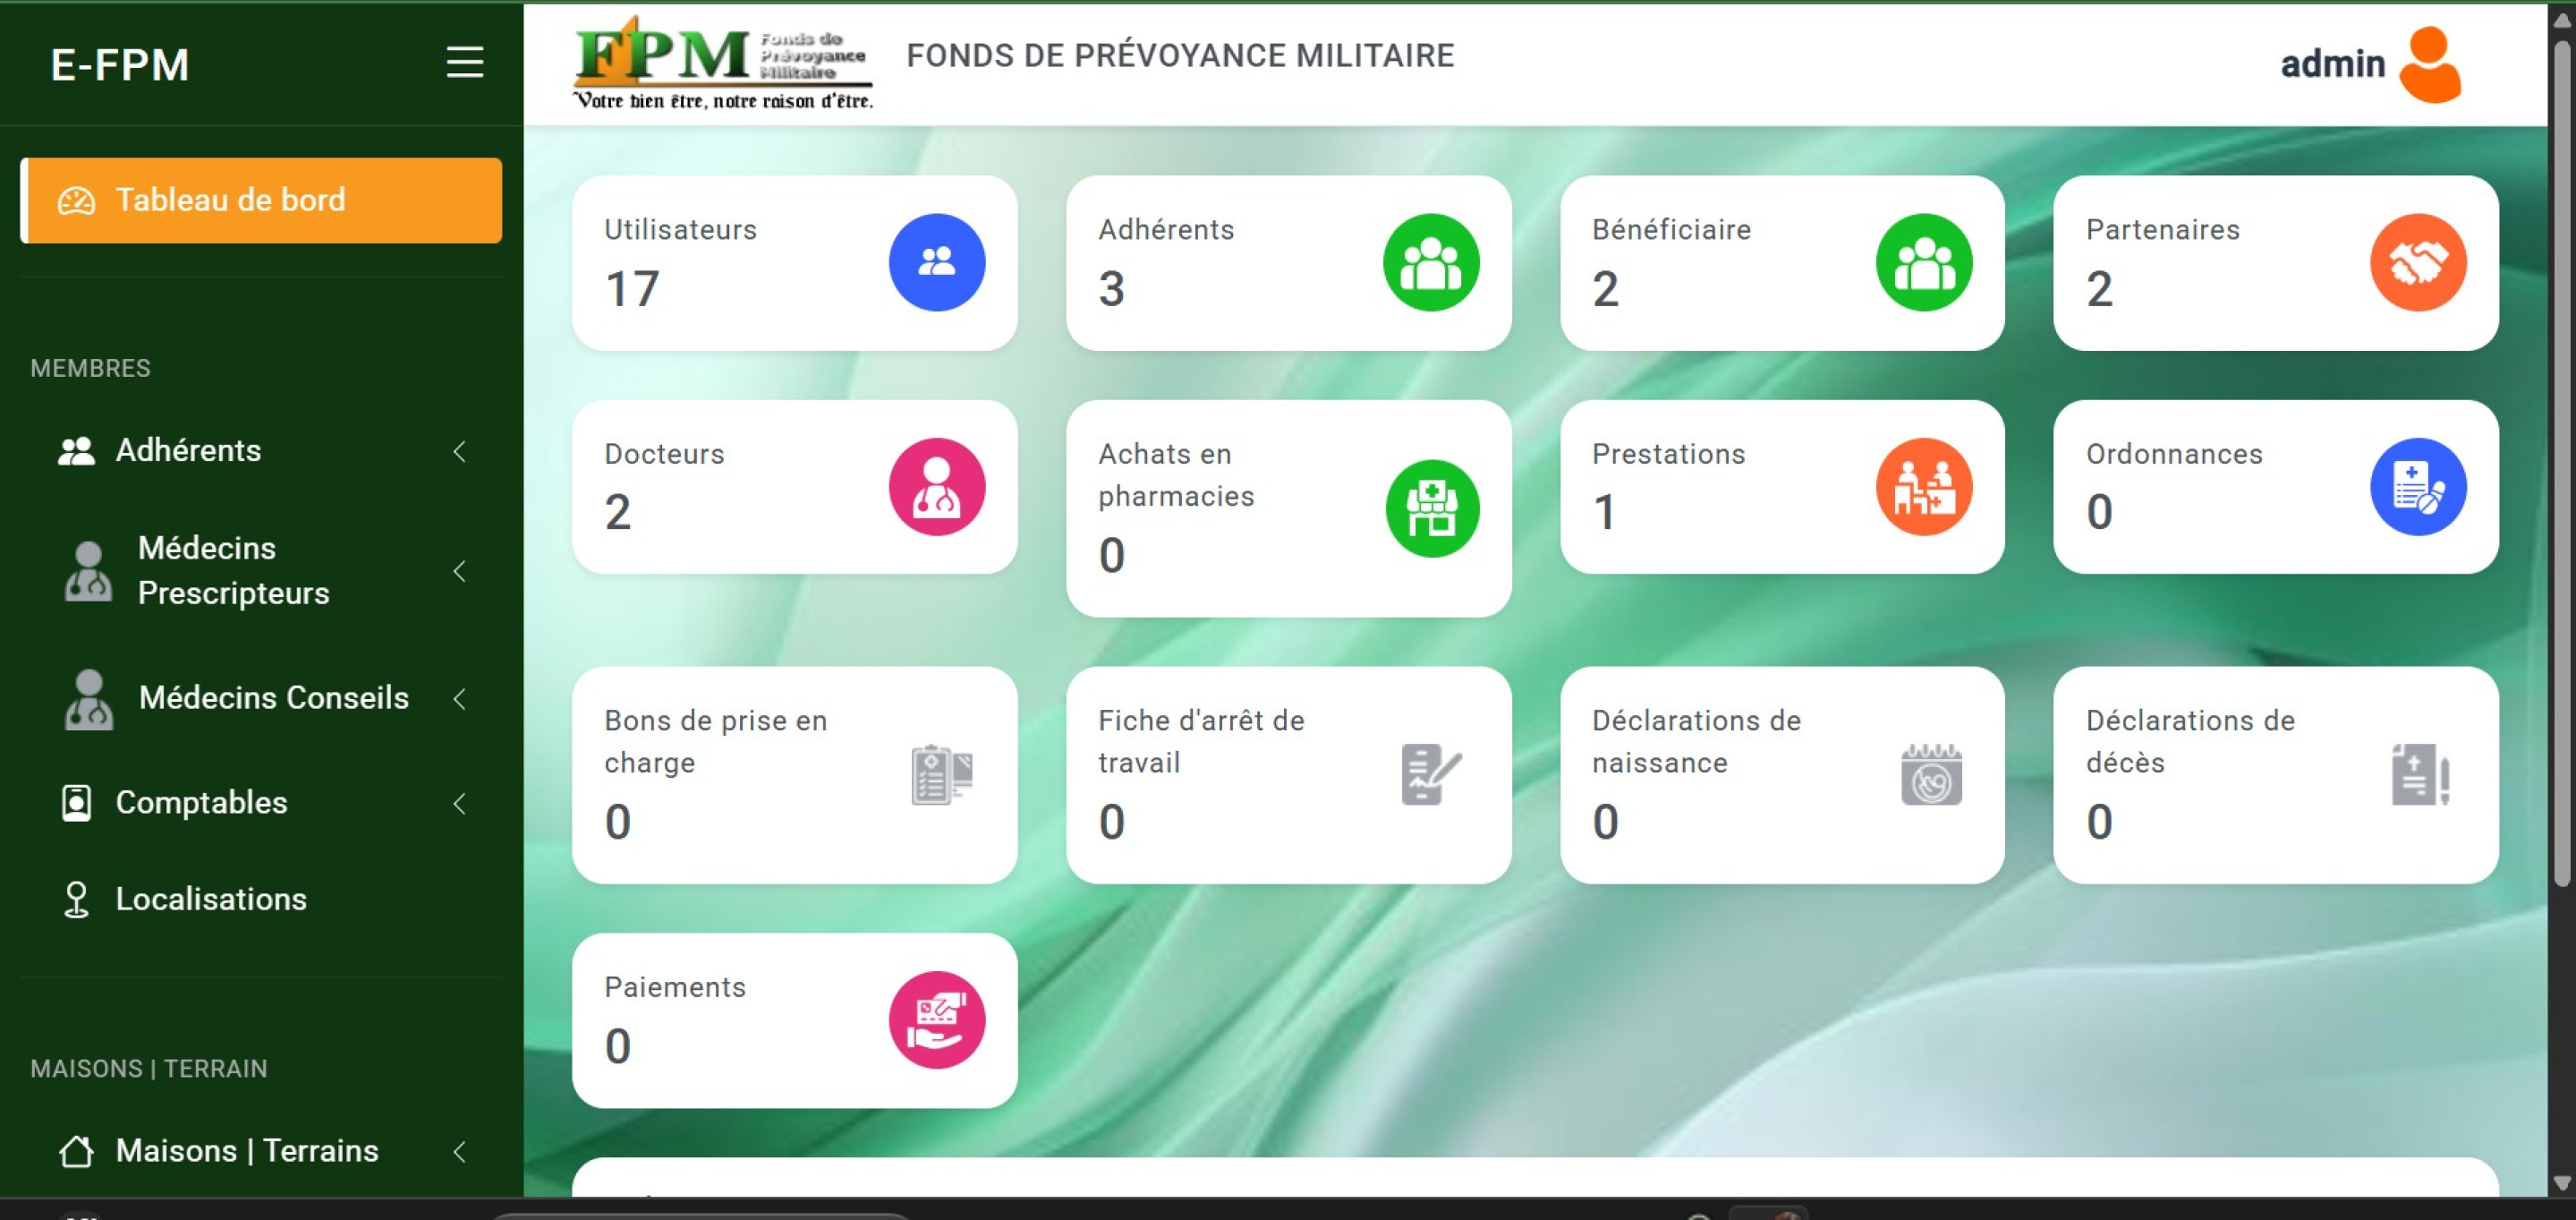Image resolution: width=2576 pixels, height=1220 pixels.
Task: Click the orange Partenaires handshake icon
Action: (x=2417, y=262)
